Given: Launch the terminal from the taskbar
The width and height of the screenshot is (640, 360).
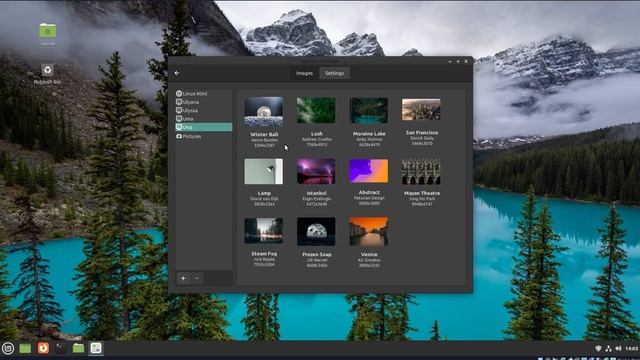Looking at the screenshot, I should tap(60, 348).
